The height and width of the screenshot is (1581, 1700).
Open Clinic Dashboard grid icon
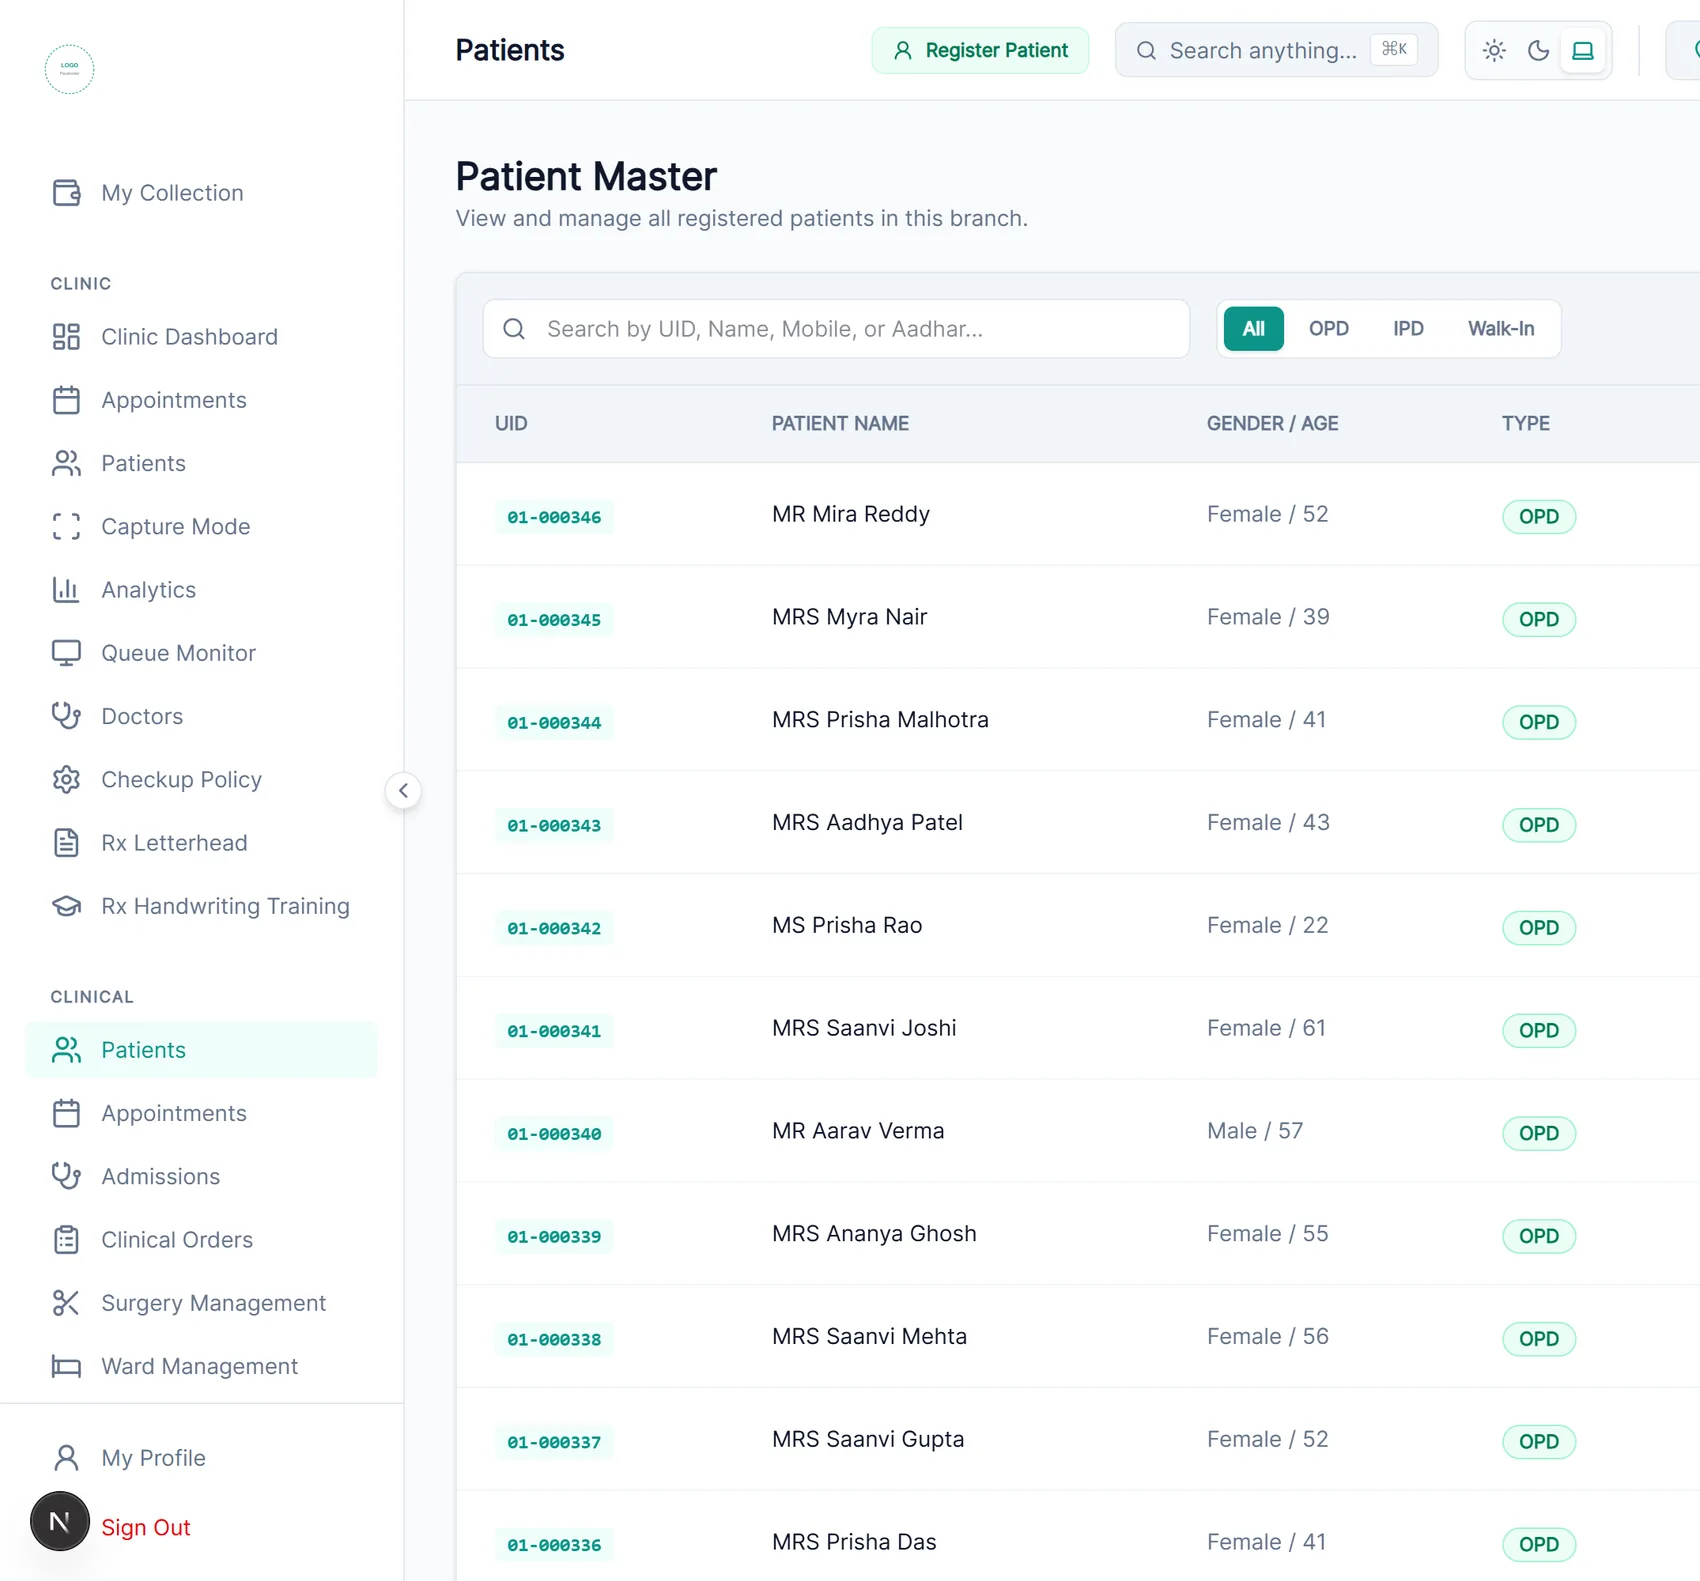tap(66, 337)
